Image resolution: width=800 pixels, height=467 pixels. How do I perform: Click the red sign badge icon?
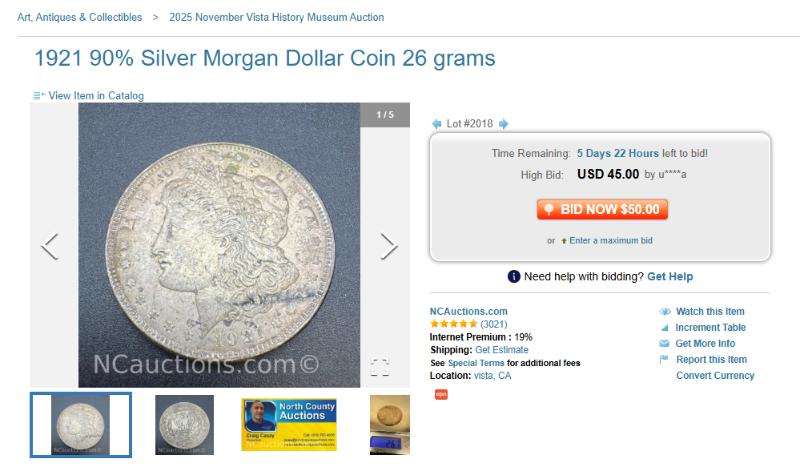[441, 395]
